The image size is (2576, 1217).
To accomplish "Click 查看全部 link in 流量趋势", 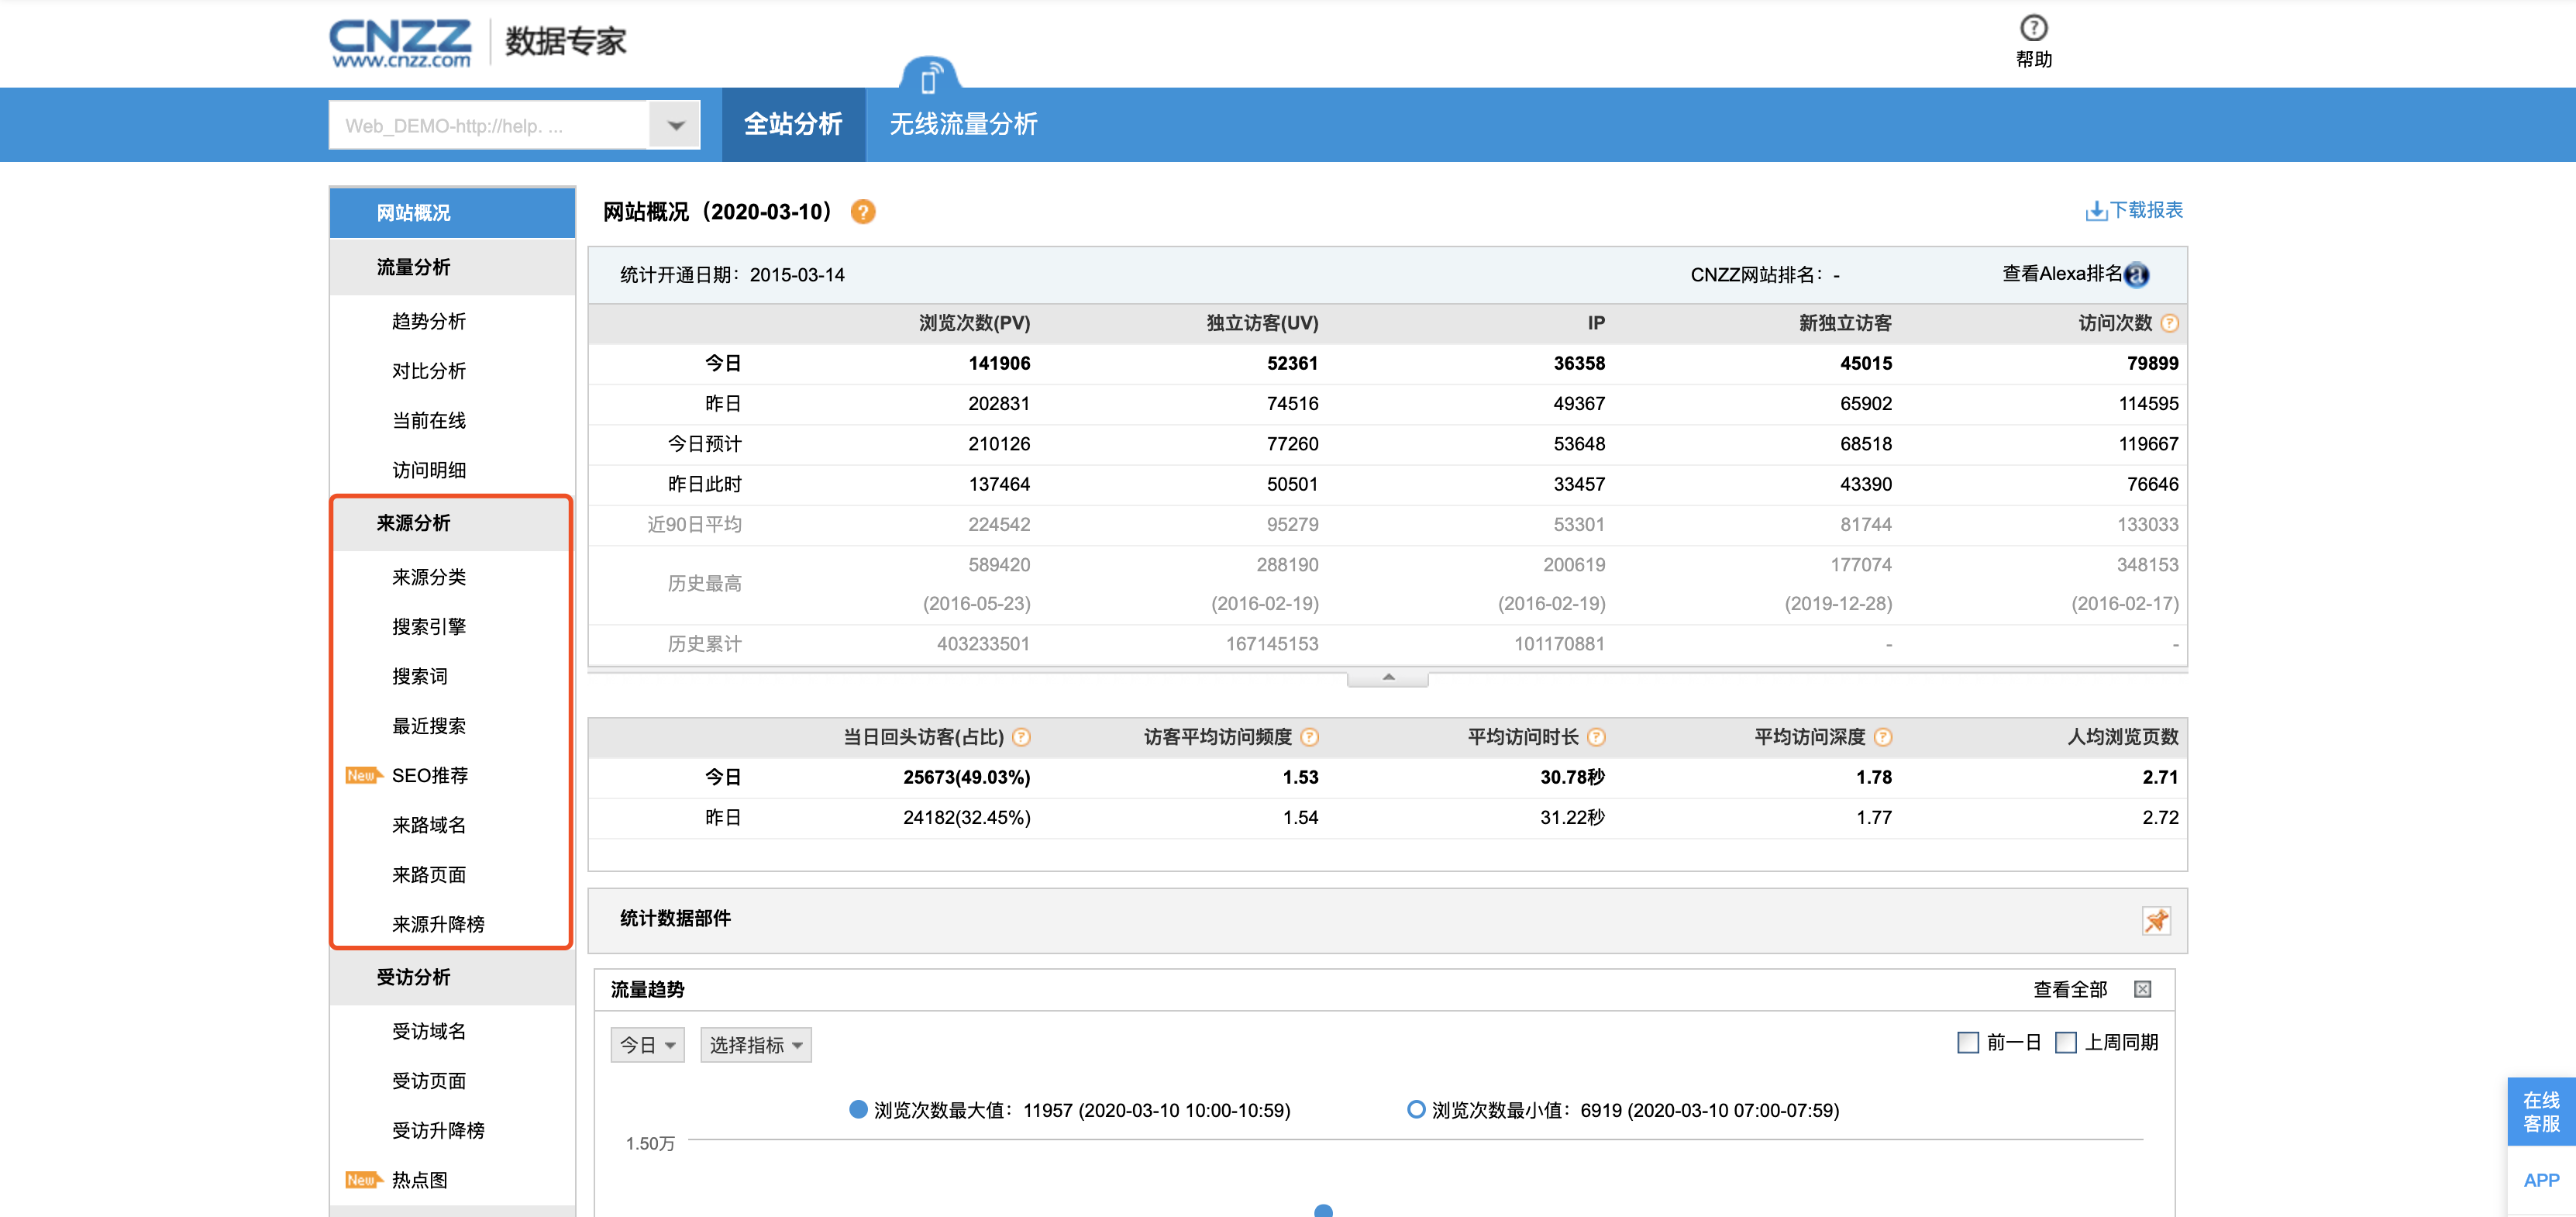I will click(2069, 989).
